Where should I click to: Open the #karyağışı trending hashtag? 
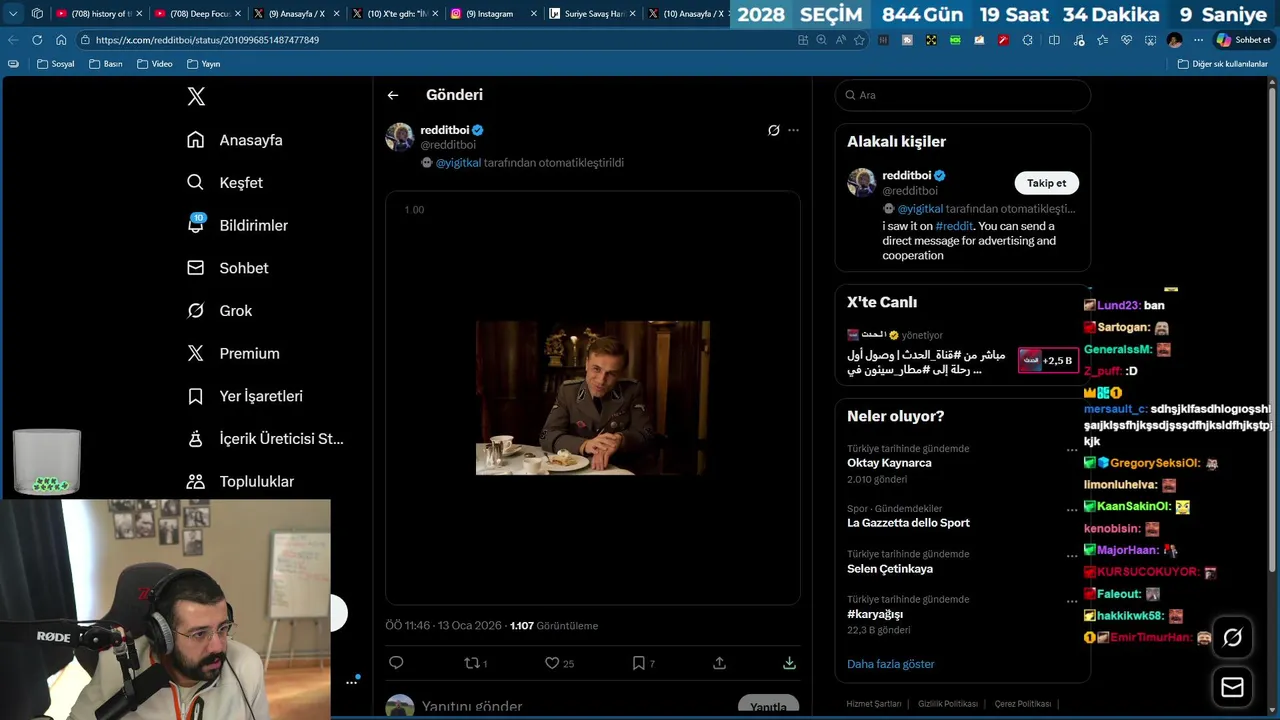(x=875, y=614)
